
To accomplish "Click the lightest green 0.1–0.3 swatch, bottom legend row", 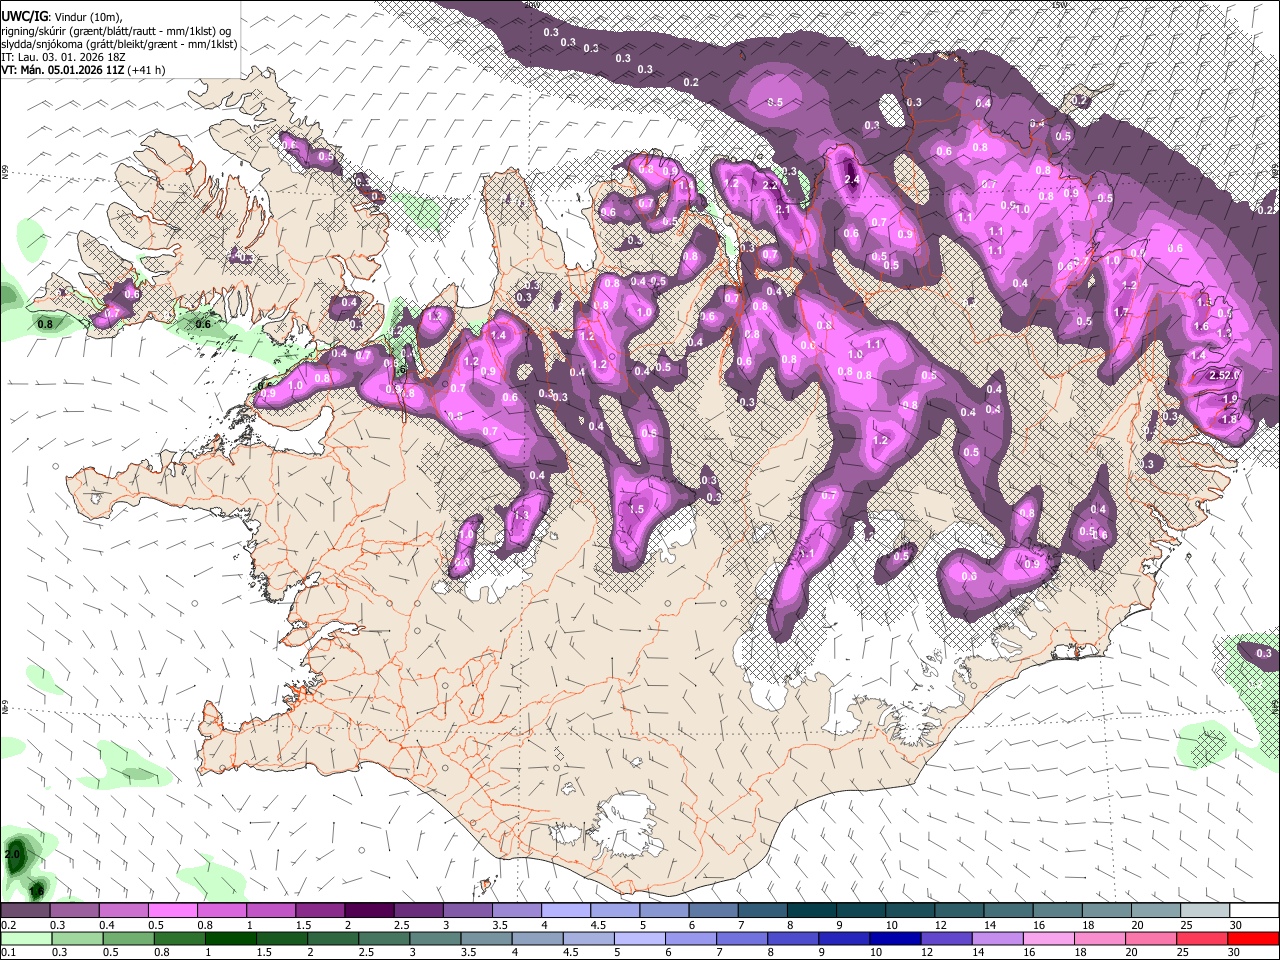I will (x=25, y=938).
